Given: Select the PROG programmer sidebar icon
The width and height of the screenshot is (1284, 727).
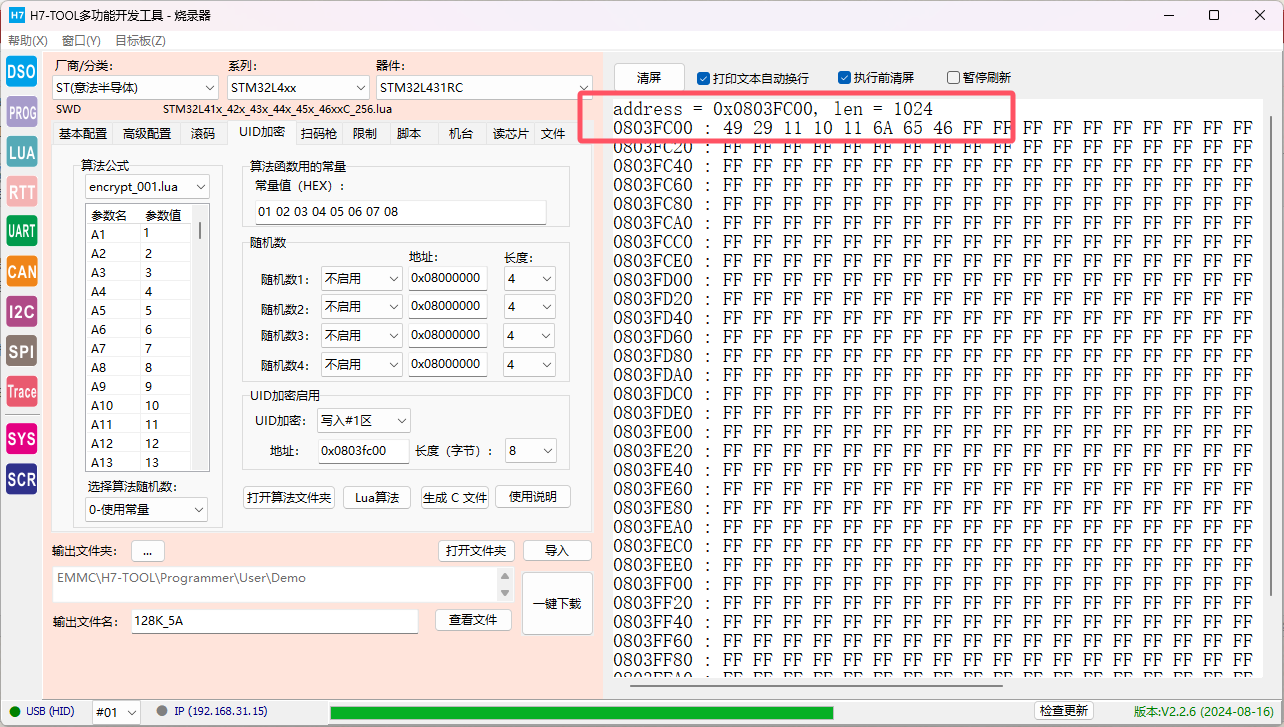Looking at the screenshot, I should pos(22,113).
